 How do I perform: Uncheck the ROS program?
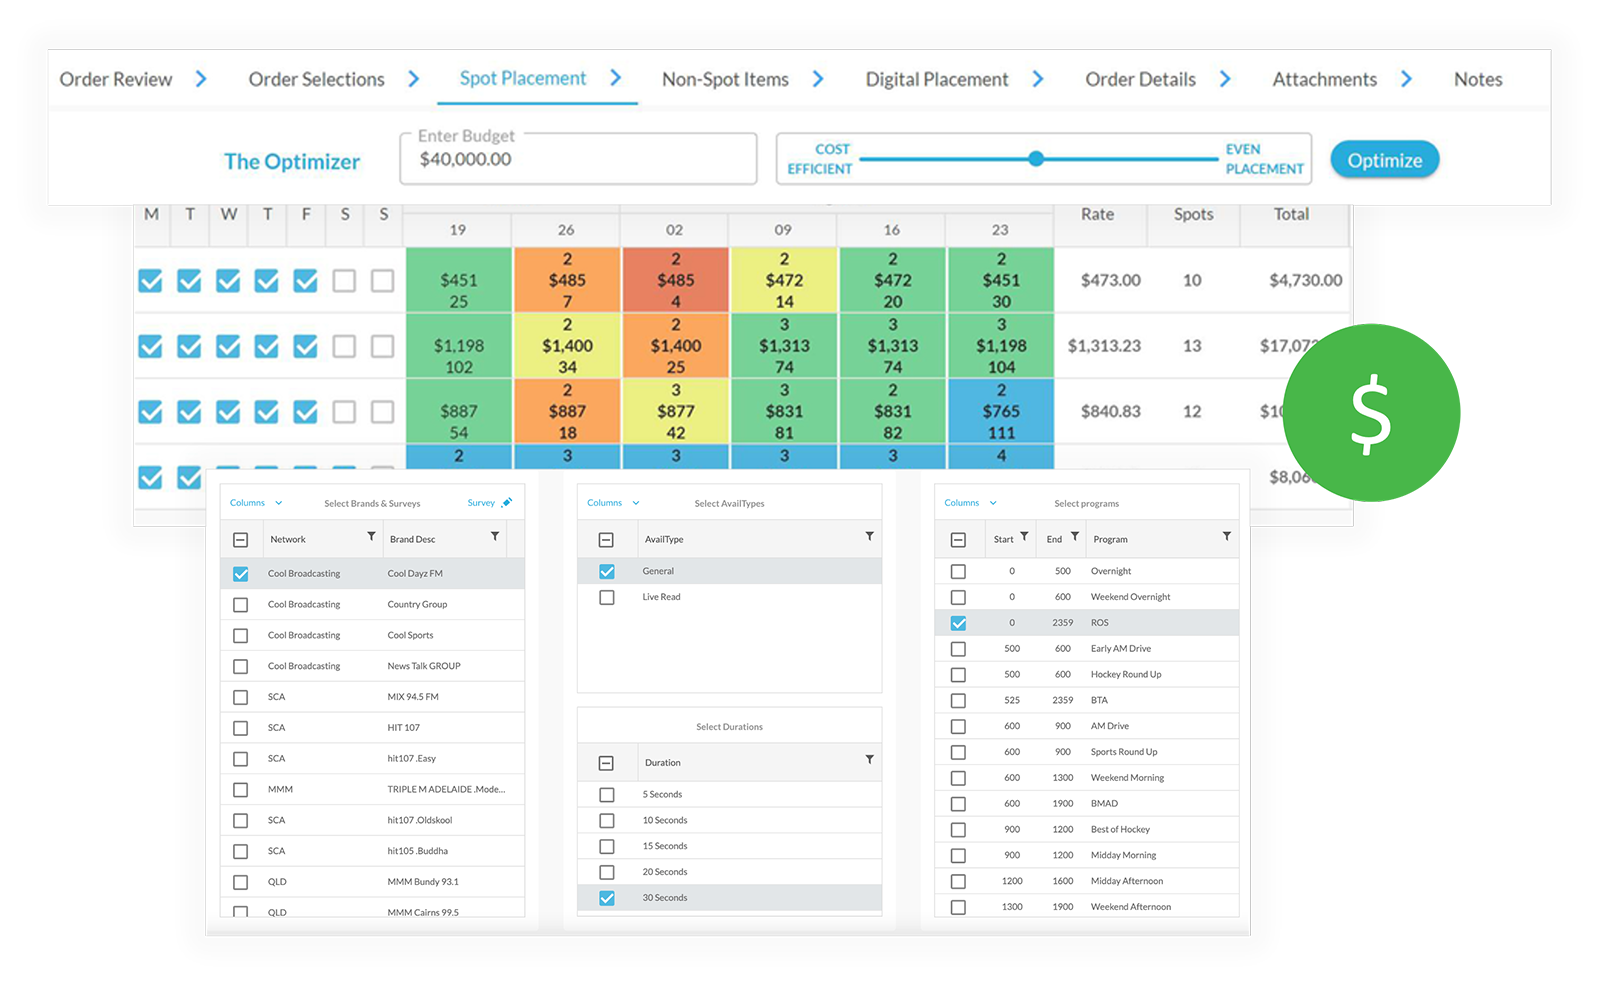coord(958,623)
